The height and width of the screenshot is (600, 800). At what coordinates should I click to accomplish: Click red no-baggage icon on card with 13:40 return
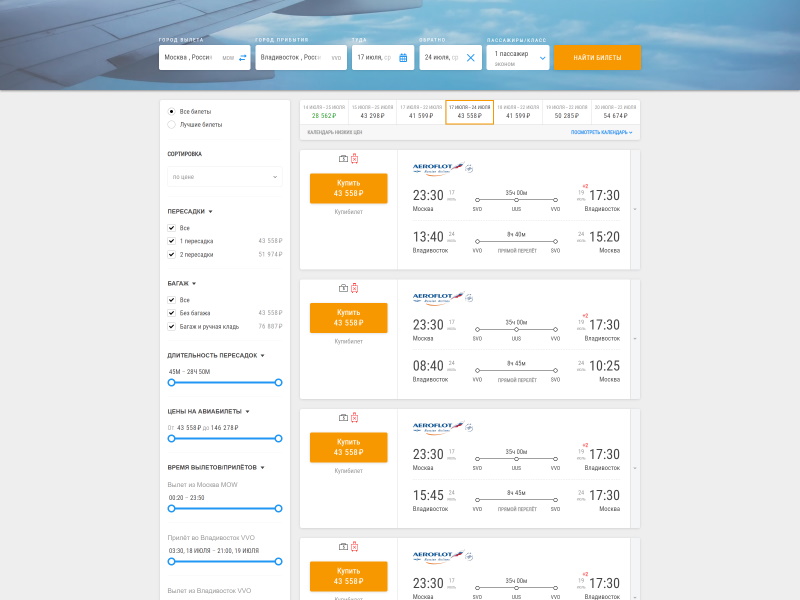click(355, 159)
